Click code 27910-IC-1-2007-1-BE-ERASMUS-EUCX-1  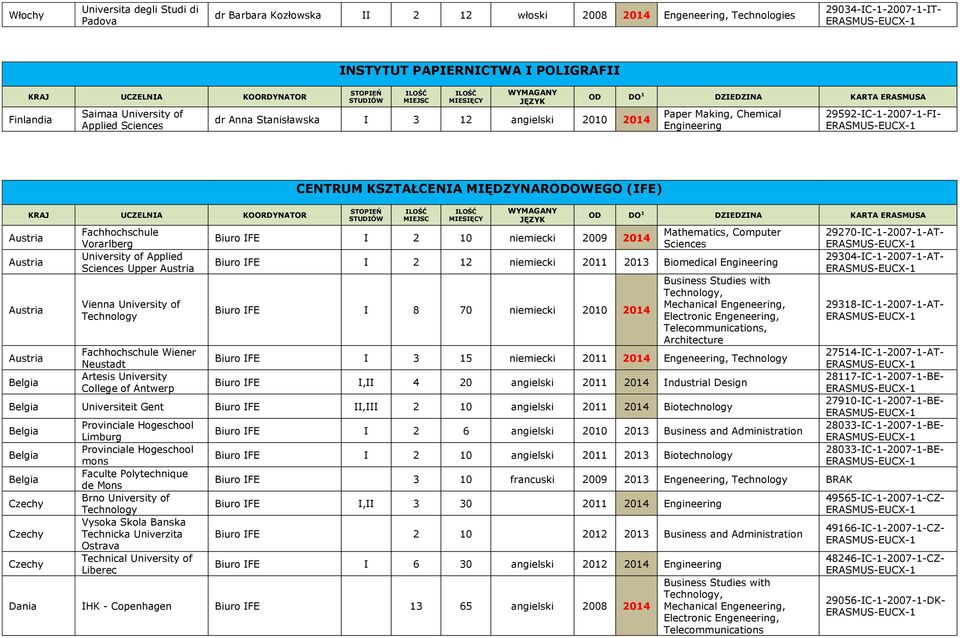[x=887, y=407]
